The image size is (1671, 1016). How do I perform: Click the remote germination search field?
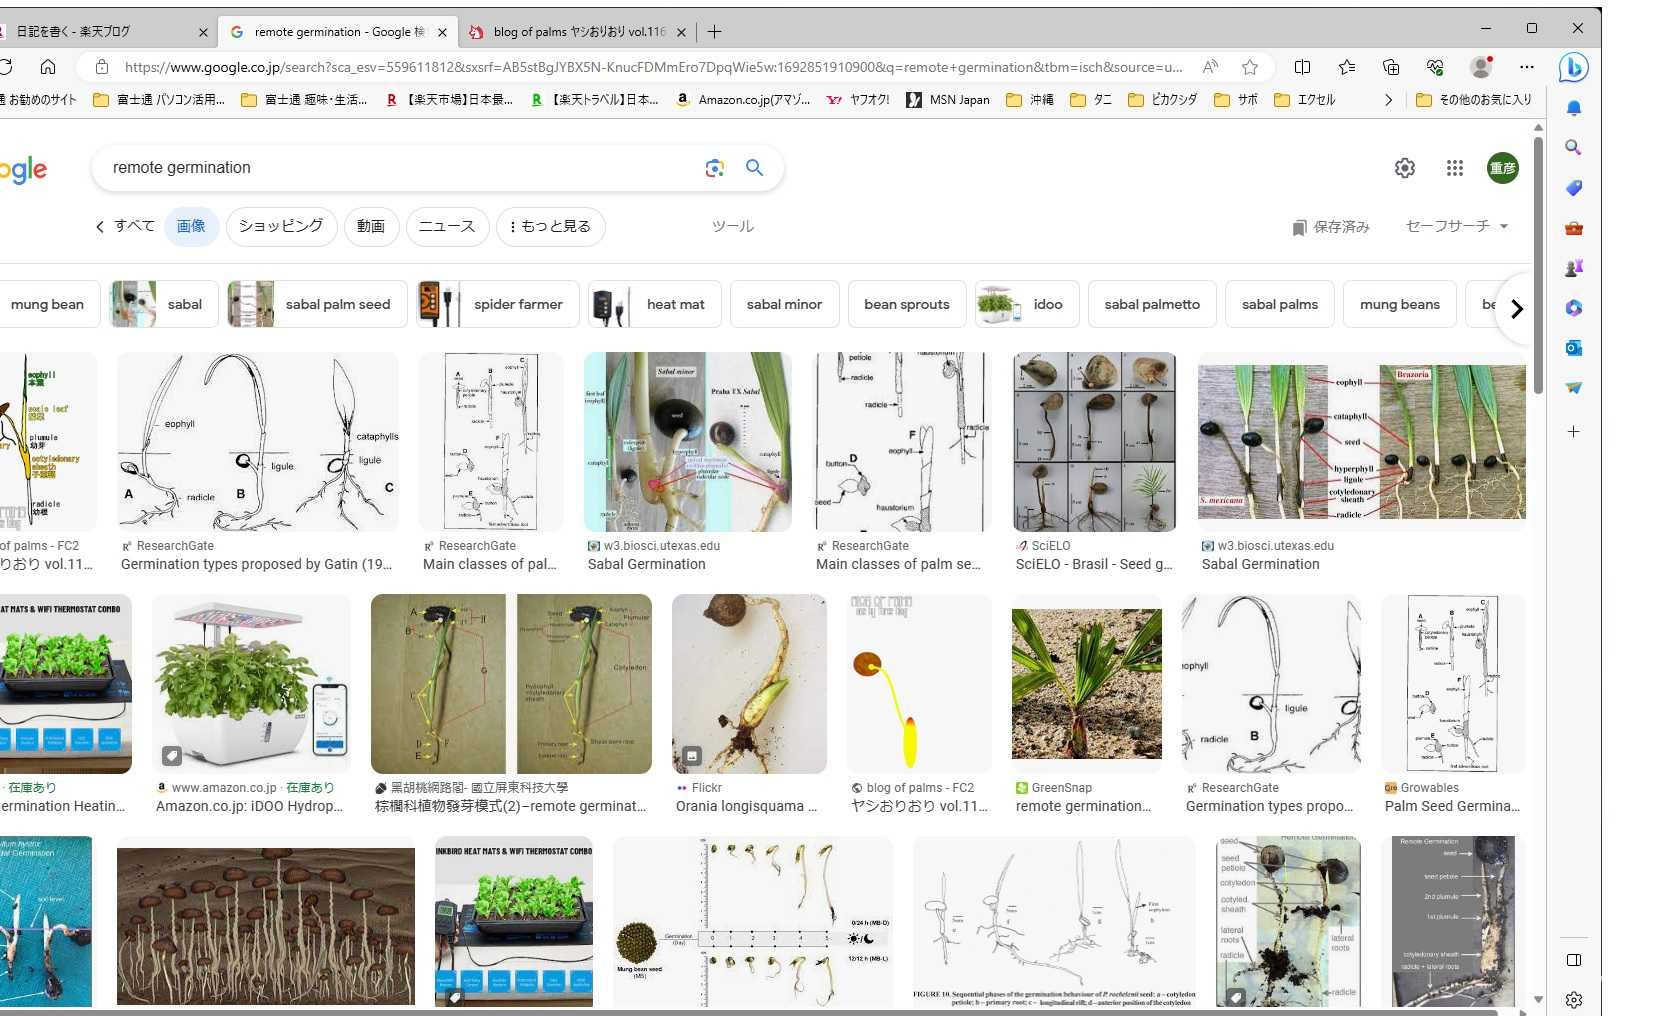pos(400,168)
